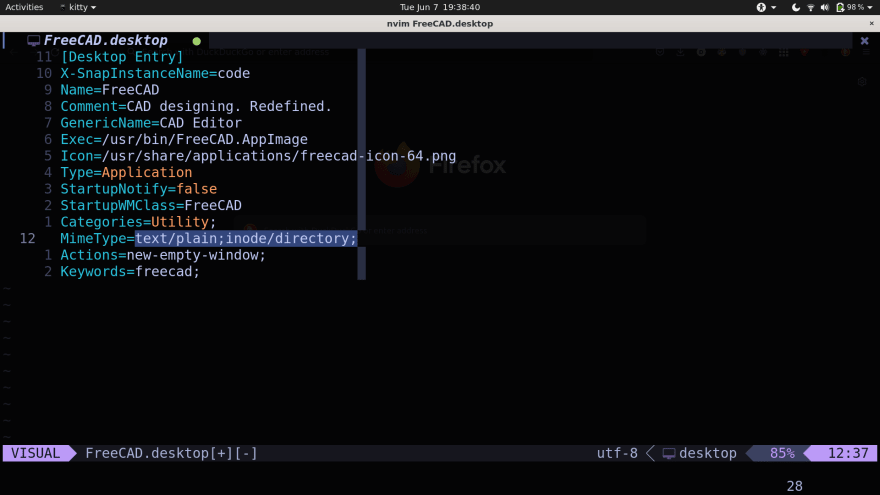Click the green modified dot on the tab
This screenshot has width=880, height=495.
click(196, 41)
